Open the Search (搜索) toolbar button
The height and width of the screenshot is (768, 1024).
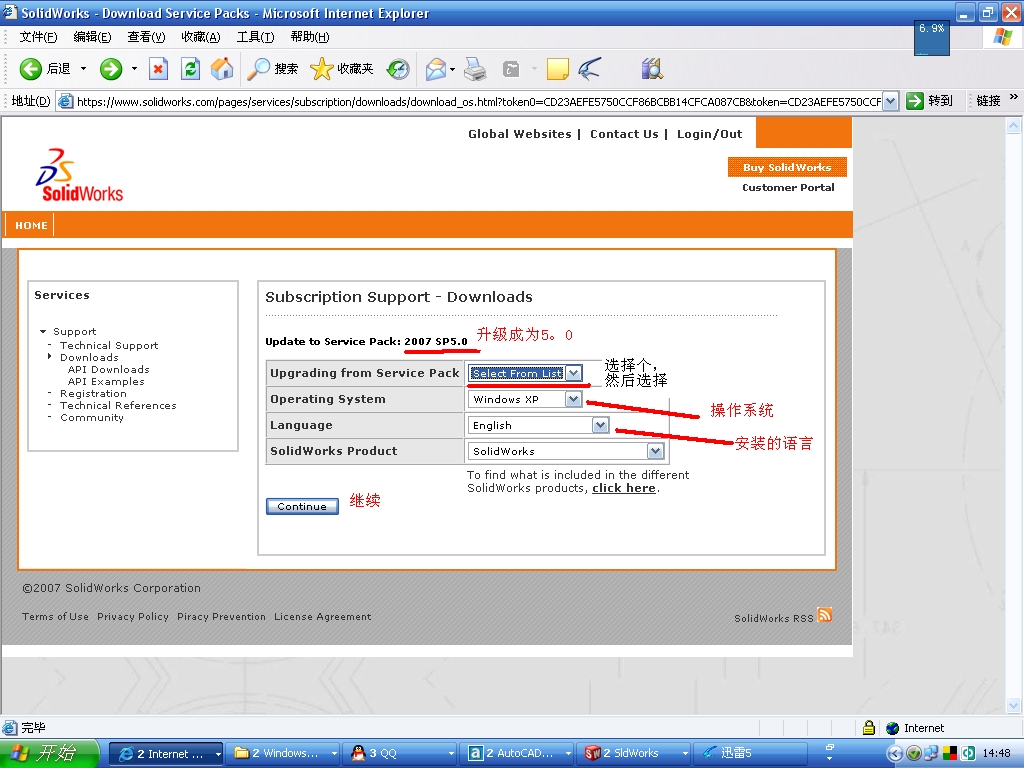pos(272,69)
